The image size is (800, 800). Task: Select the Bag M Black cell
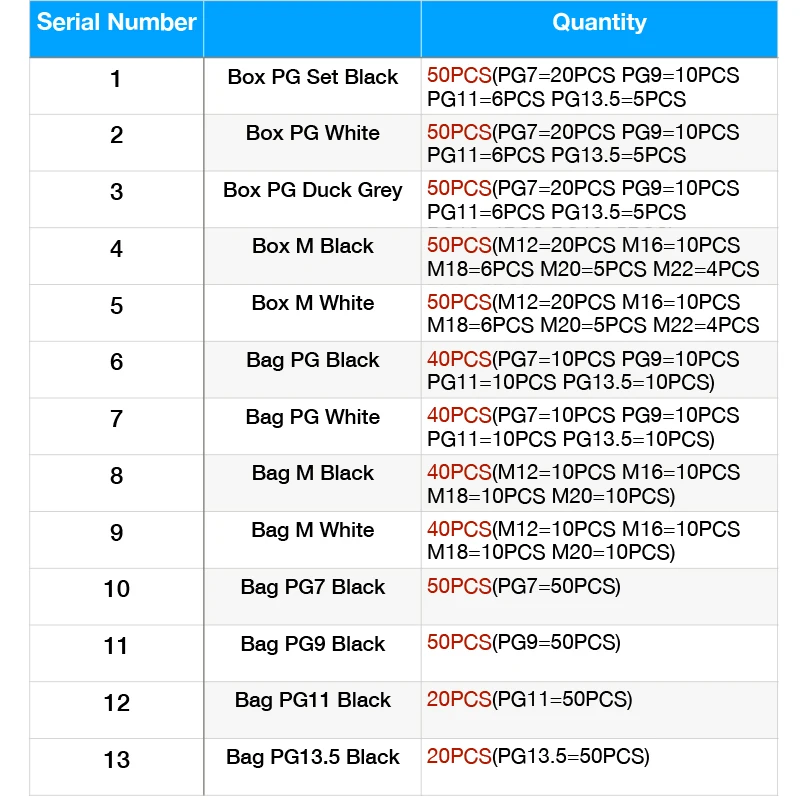(x=312, y=473)
